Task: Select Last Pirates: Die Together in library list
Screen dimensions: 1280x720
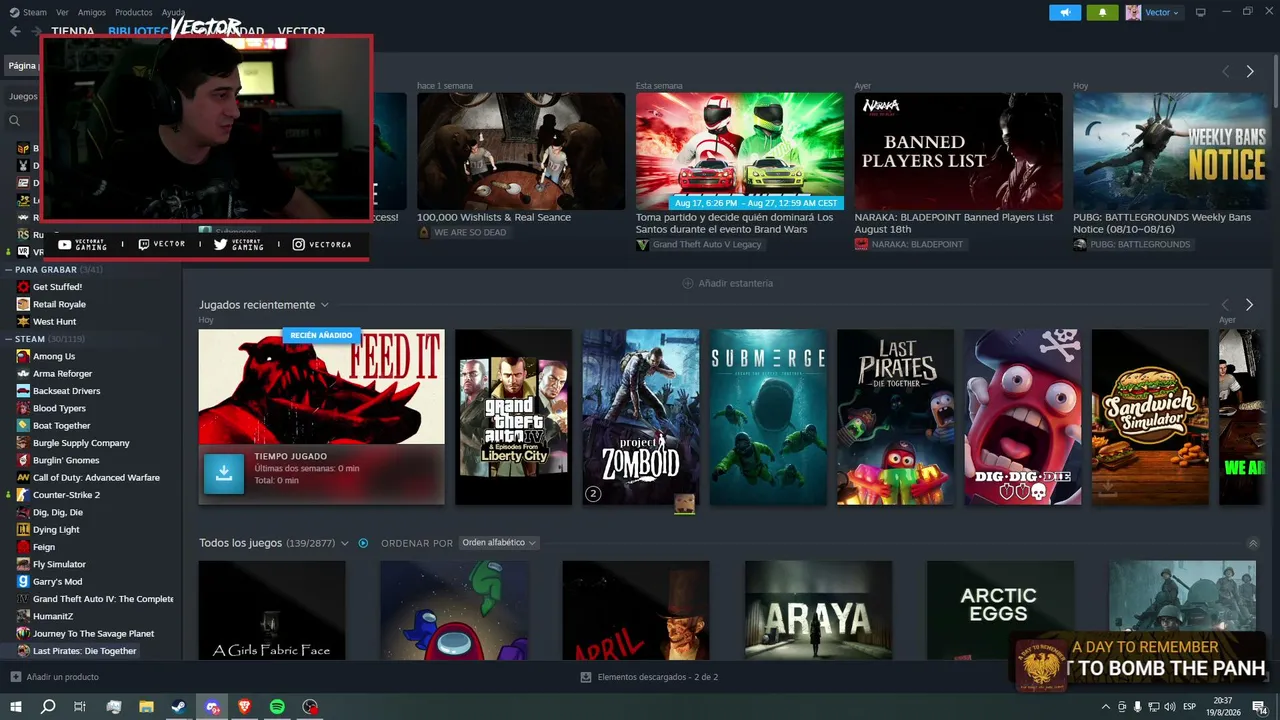Action: pos(84,651)
